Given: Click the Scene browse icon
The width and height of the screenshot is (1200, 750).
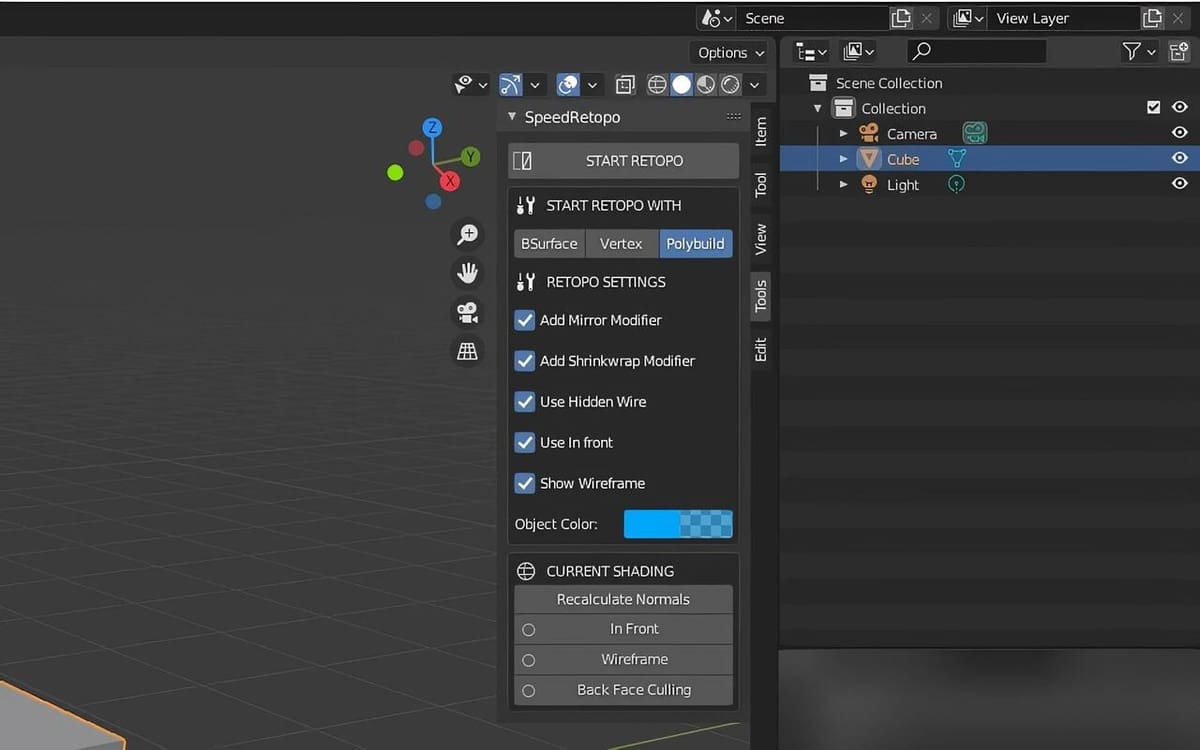Looking at the screenshot, I should 716,18.
